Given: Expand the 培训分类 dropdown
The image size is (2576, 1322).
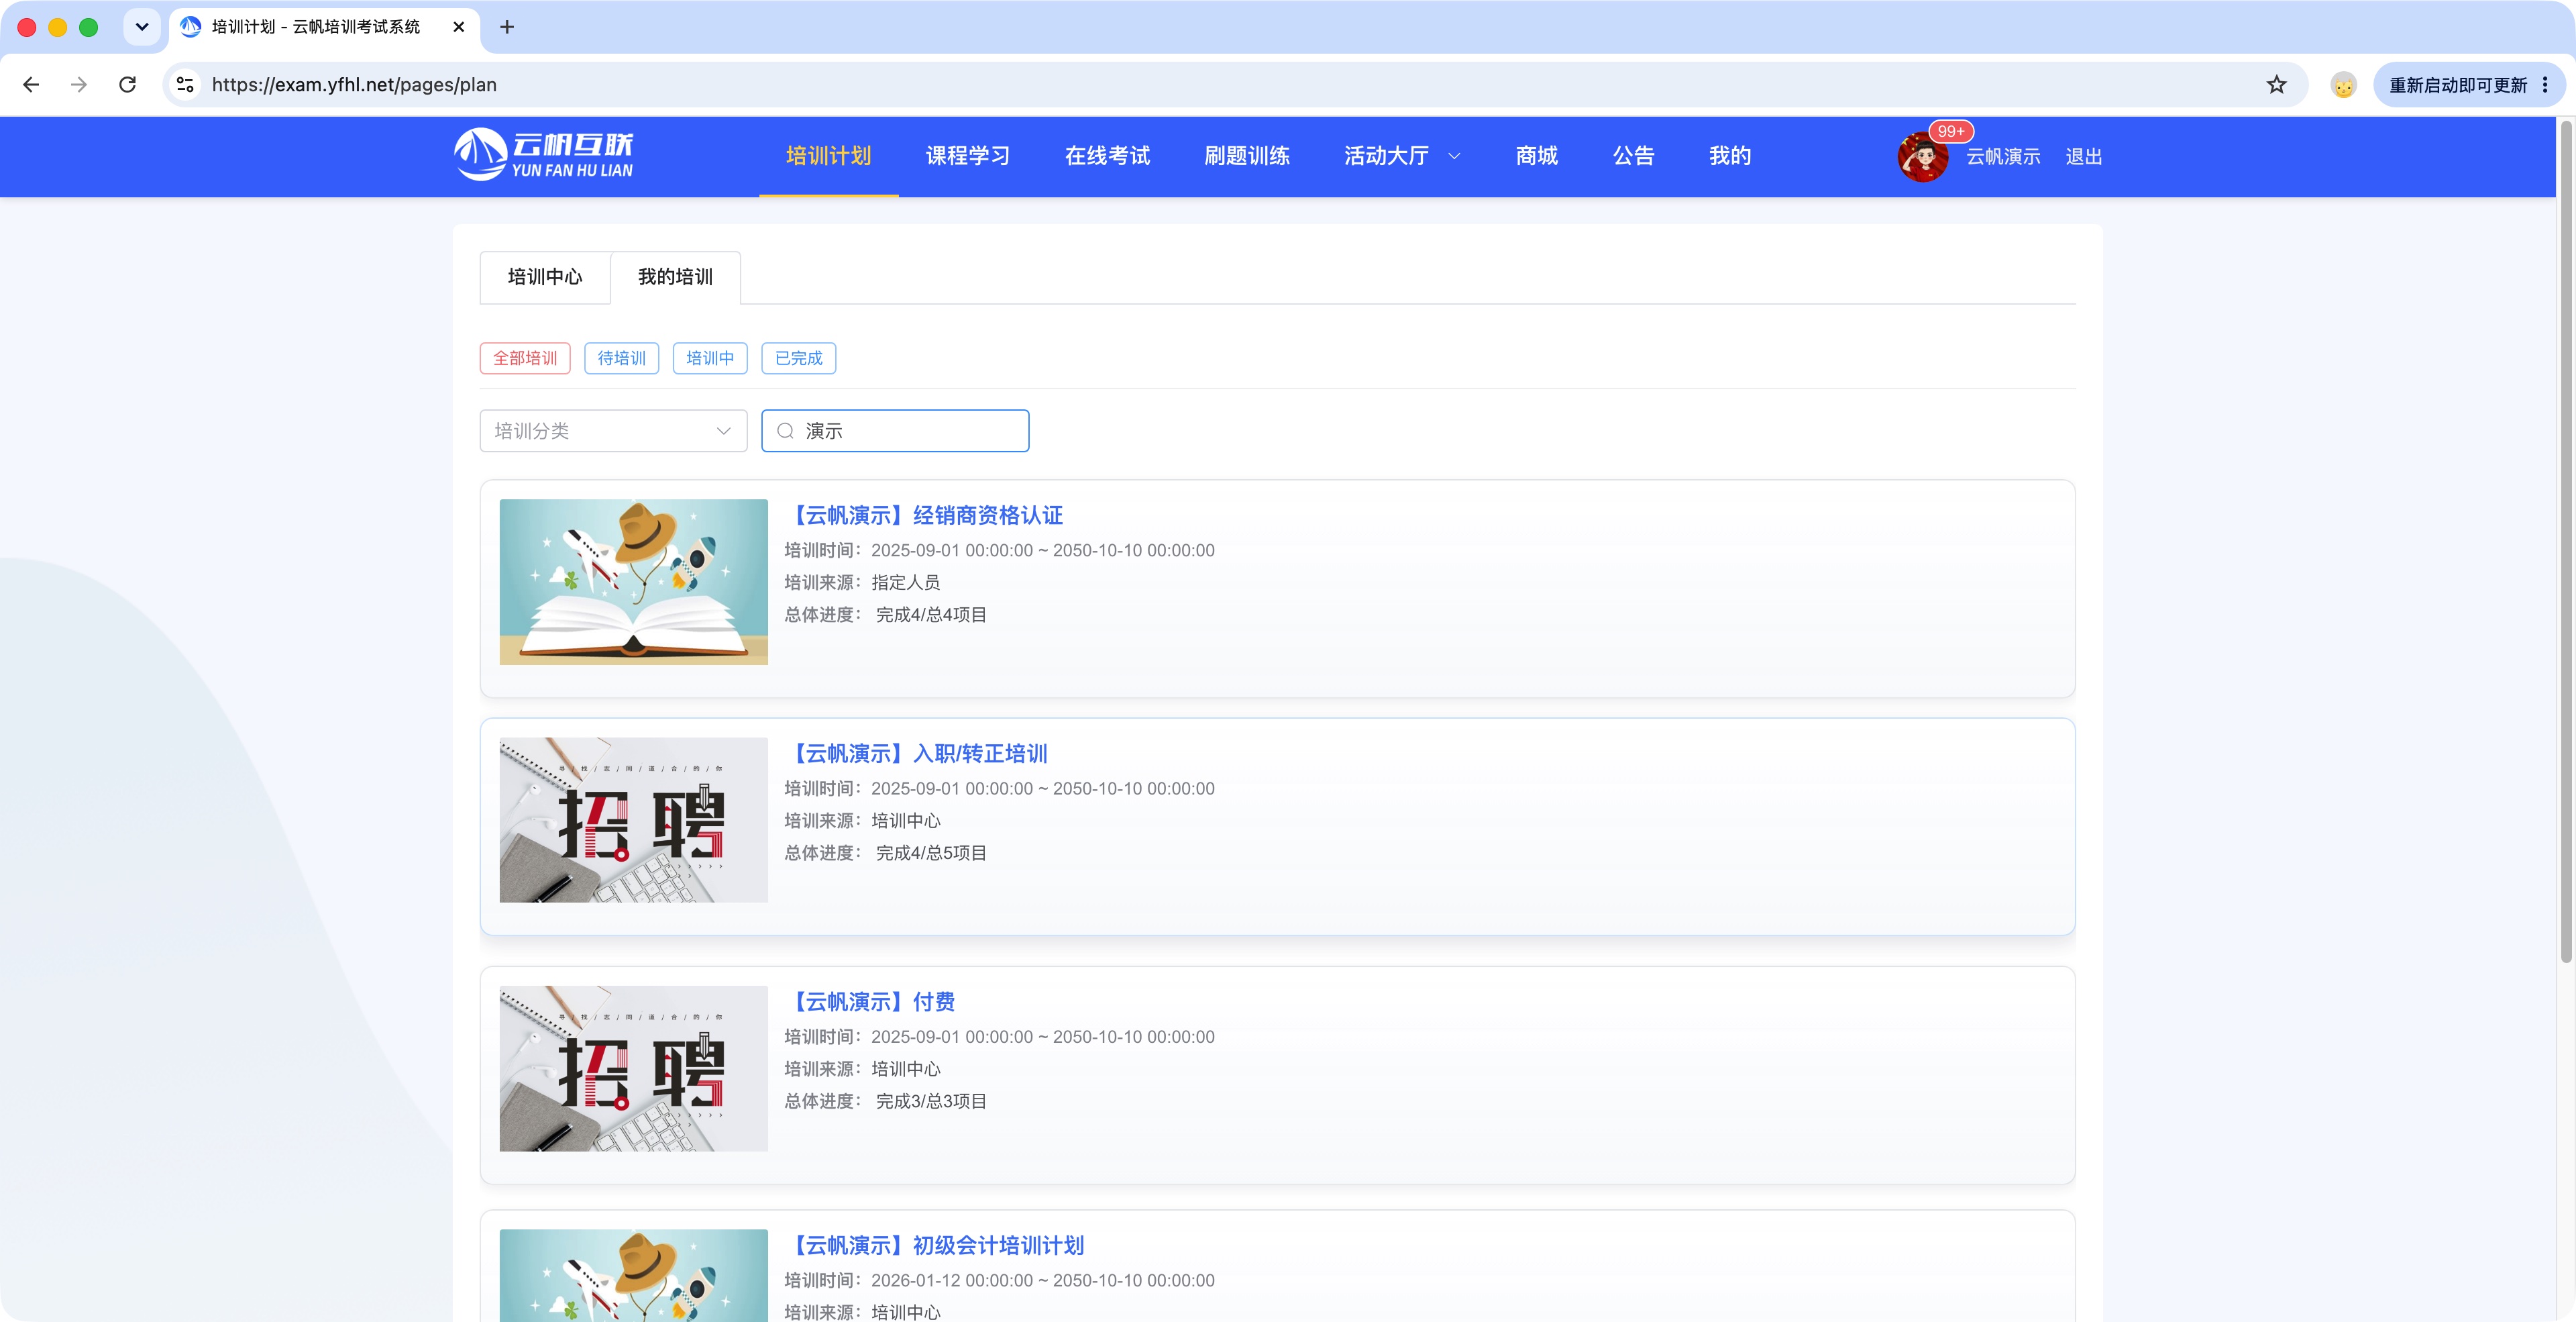Looking at the screenshot, I should (613, 431).
